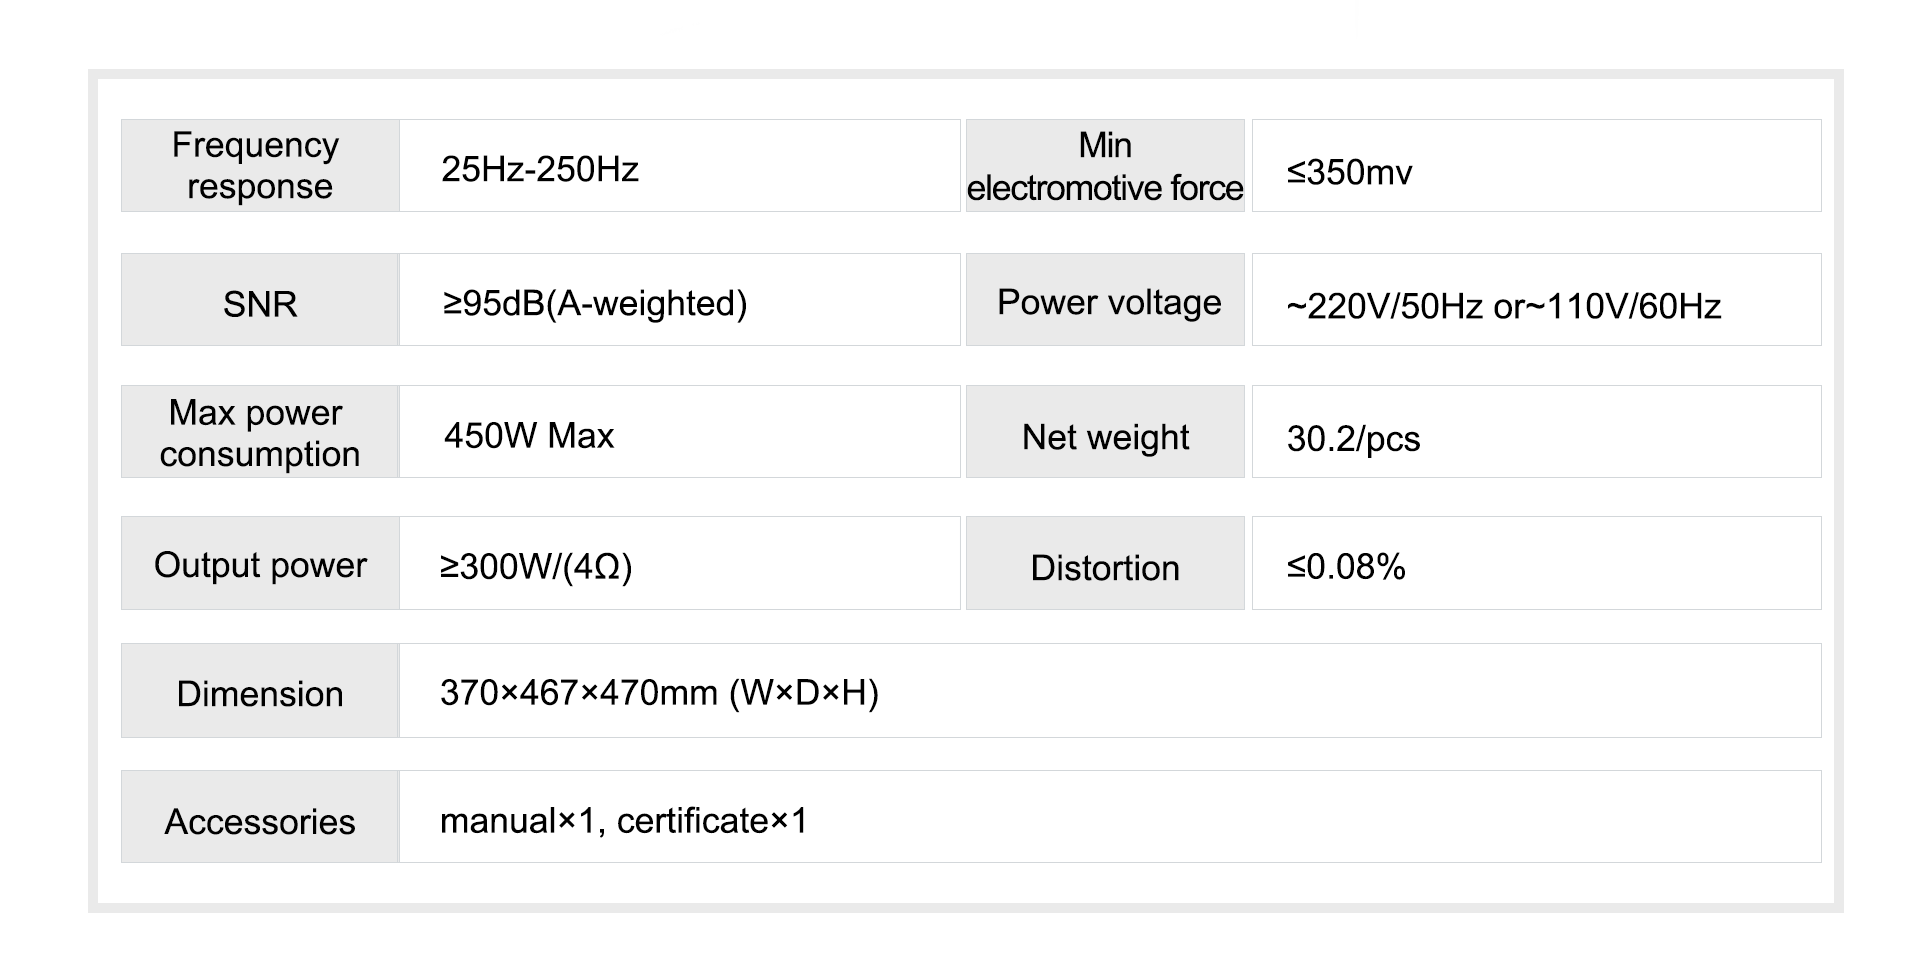Click the Net weight label cell
The image size is (1920, 972).
tap(1105, 437)
